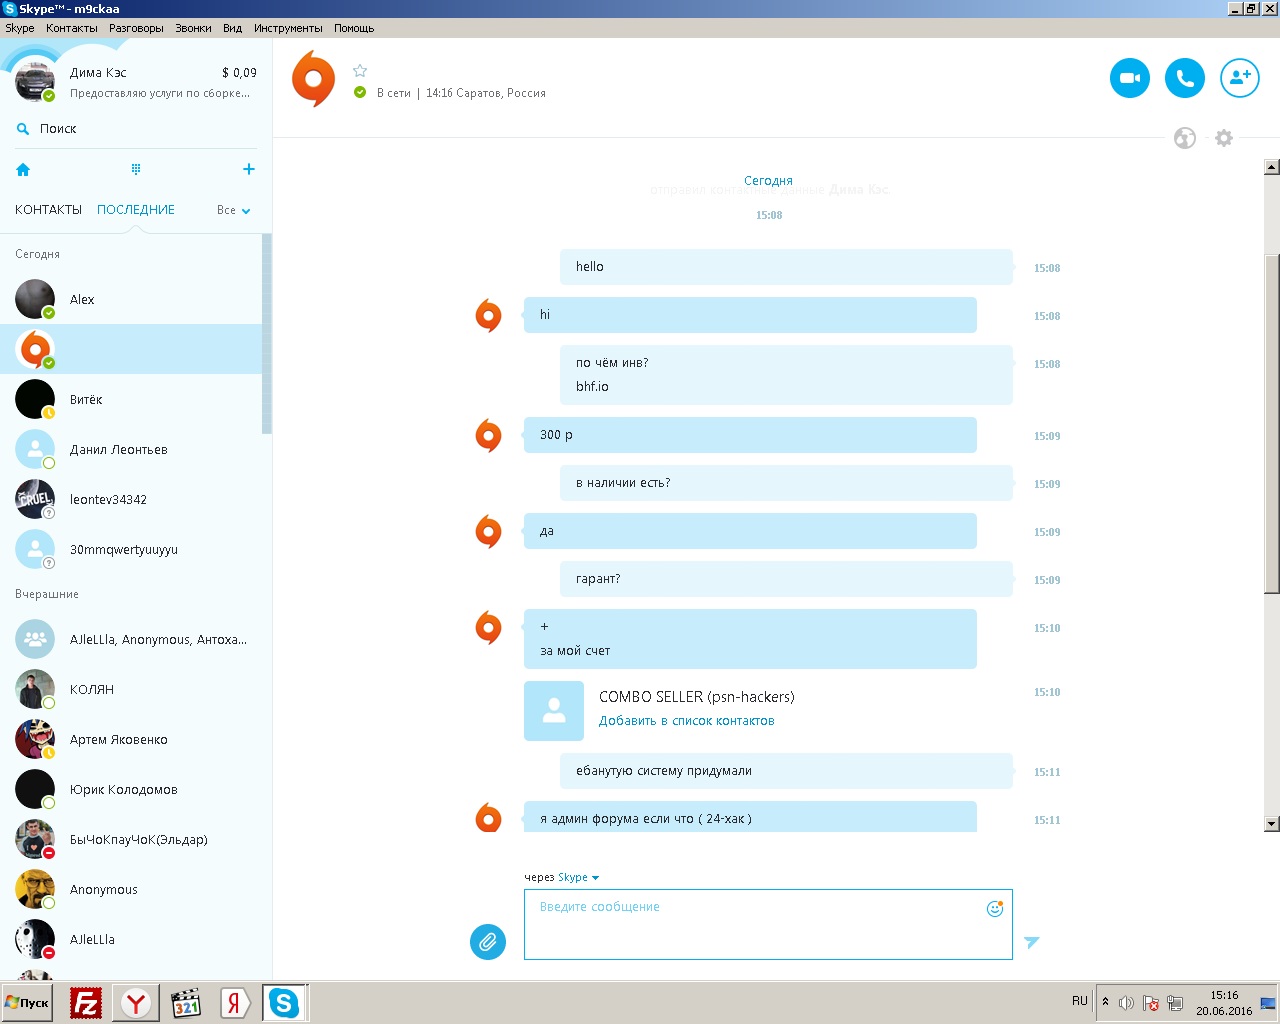
Task: Add people to the conversation
Action: (1240, 78)
